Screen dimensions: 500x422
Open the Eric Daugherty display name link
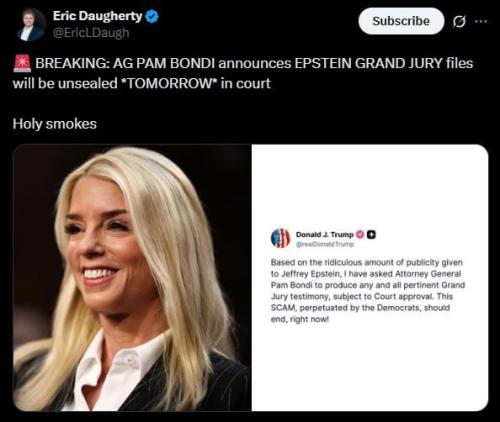[97, 16]
